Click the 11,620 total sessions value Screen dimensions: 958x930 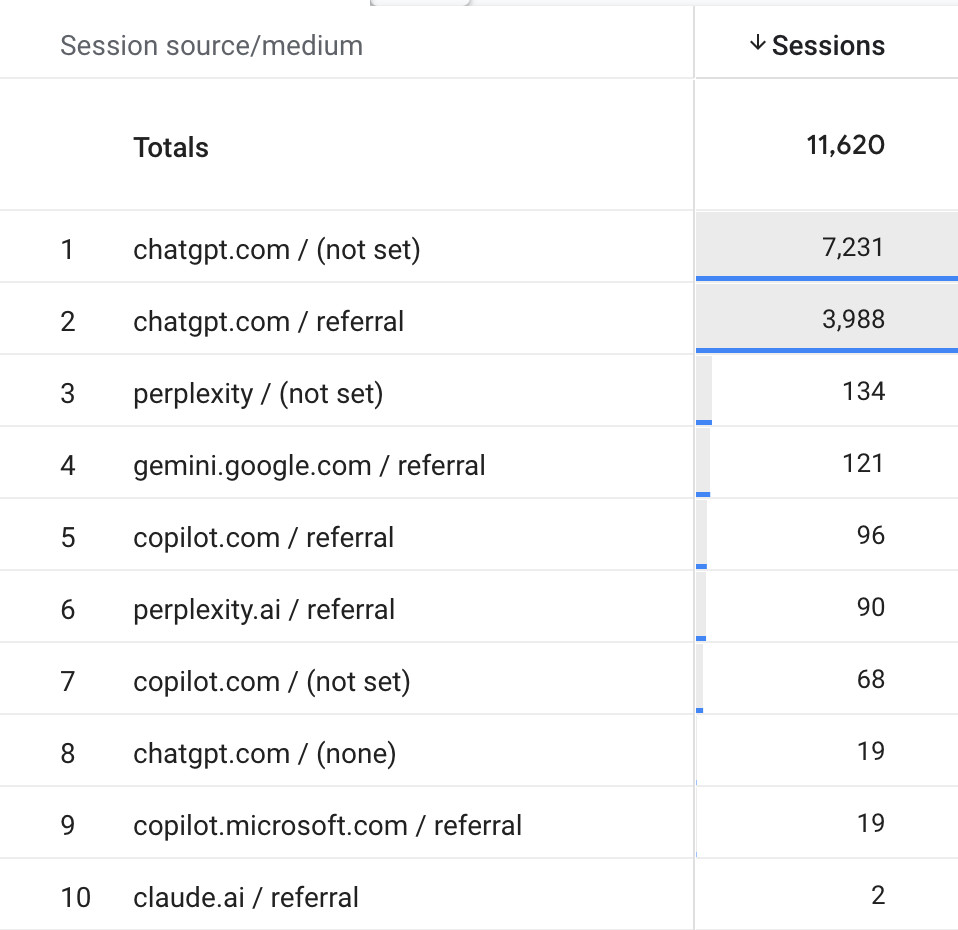[845, 146]
